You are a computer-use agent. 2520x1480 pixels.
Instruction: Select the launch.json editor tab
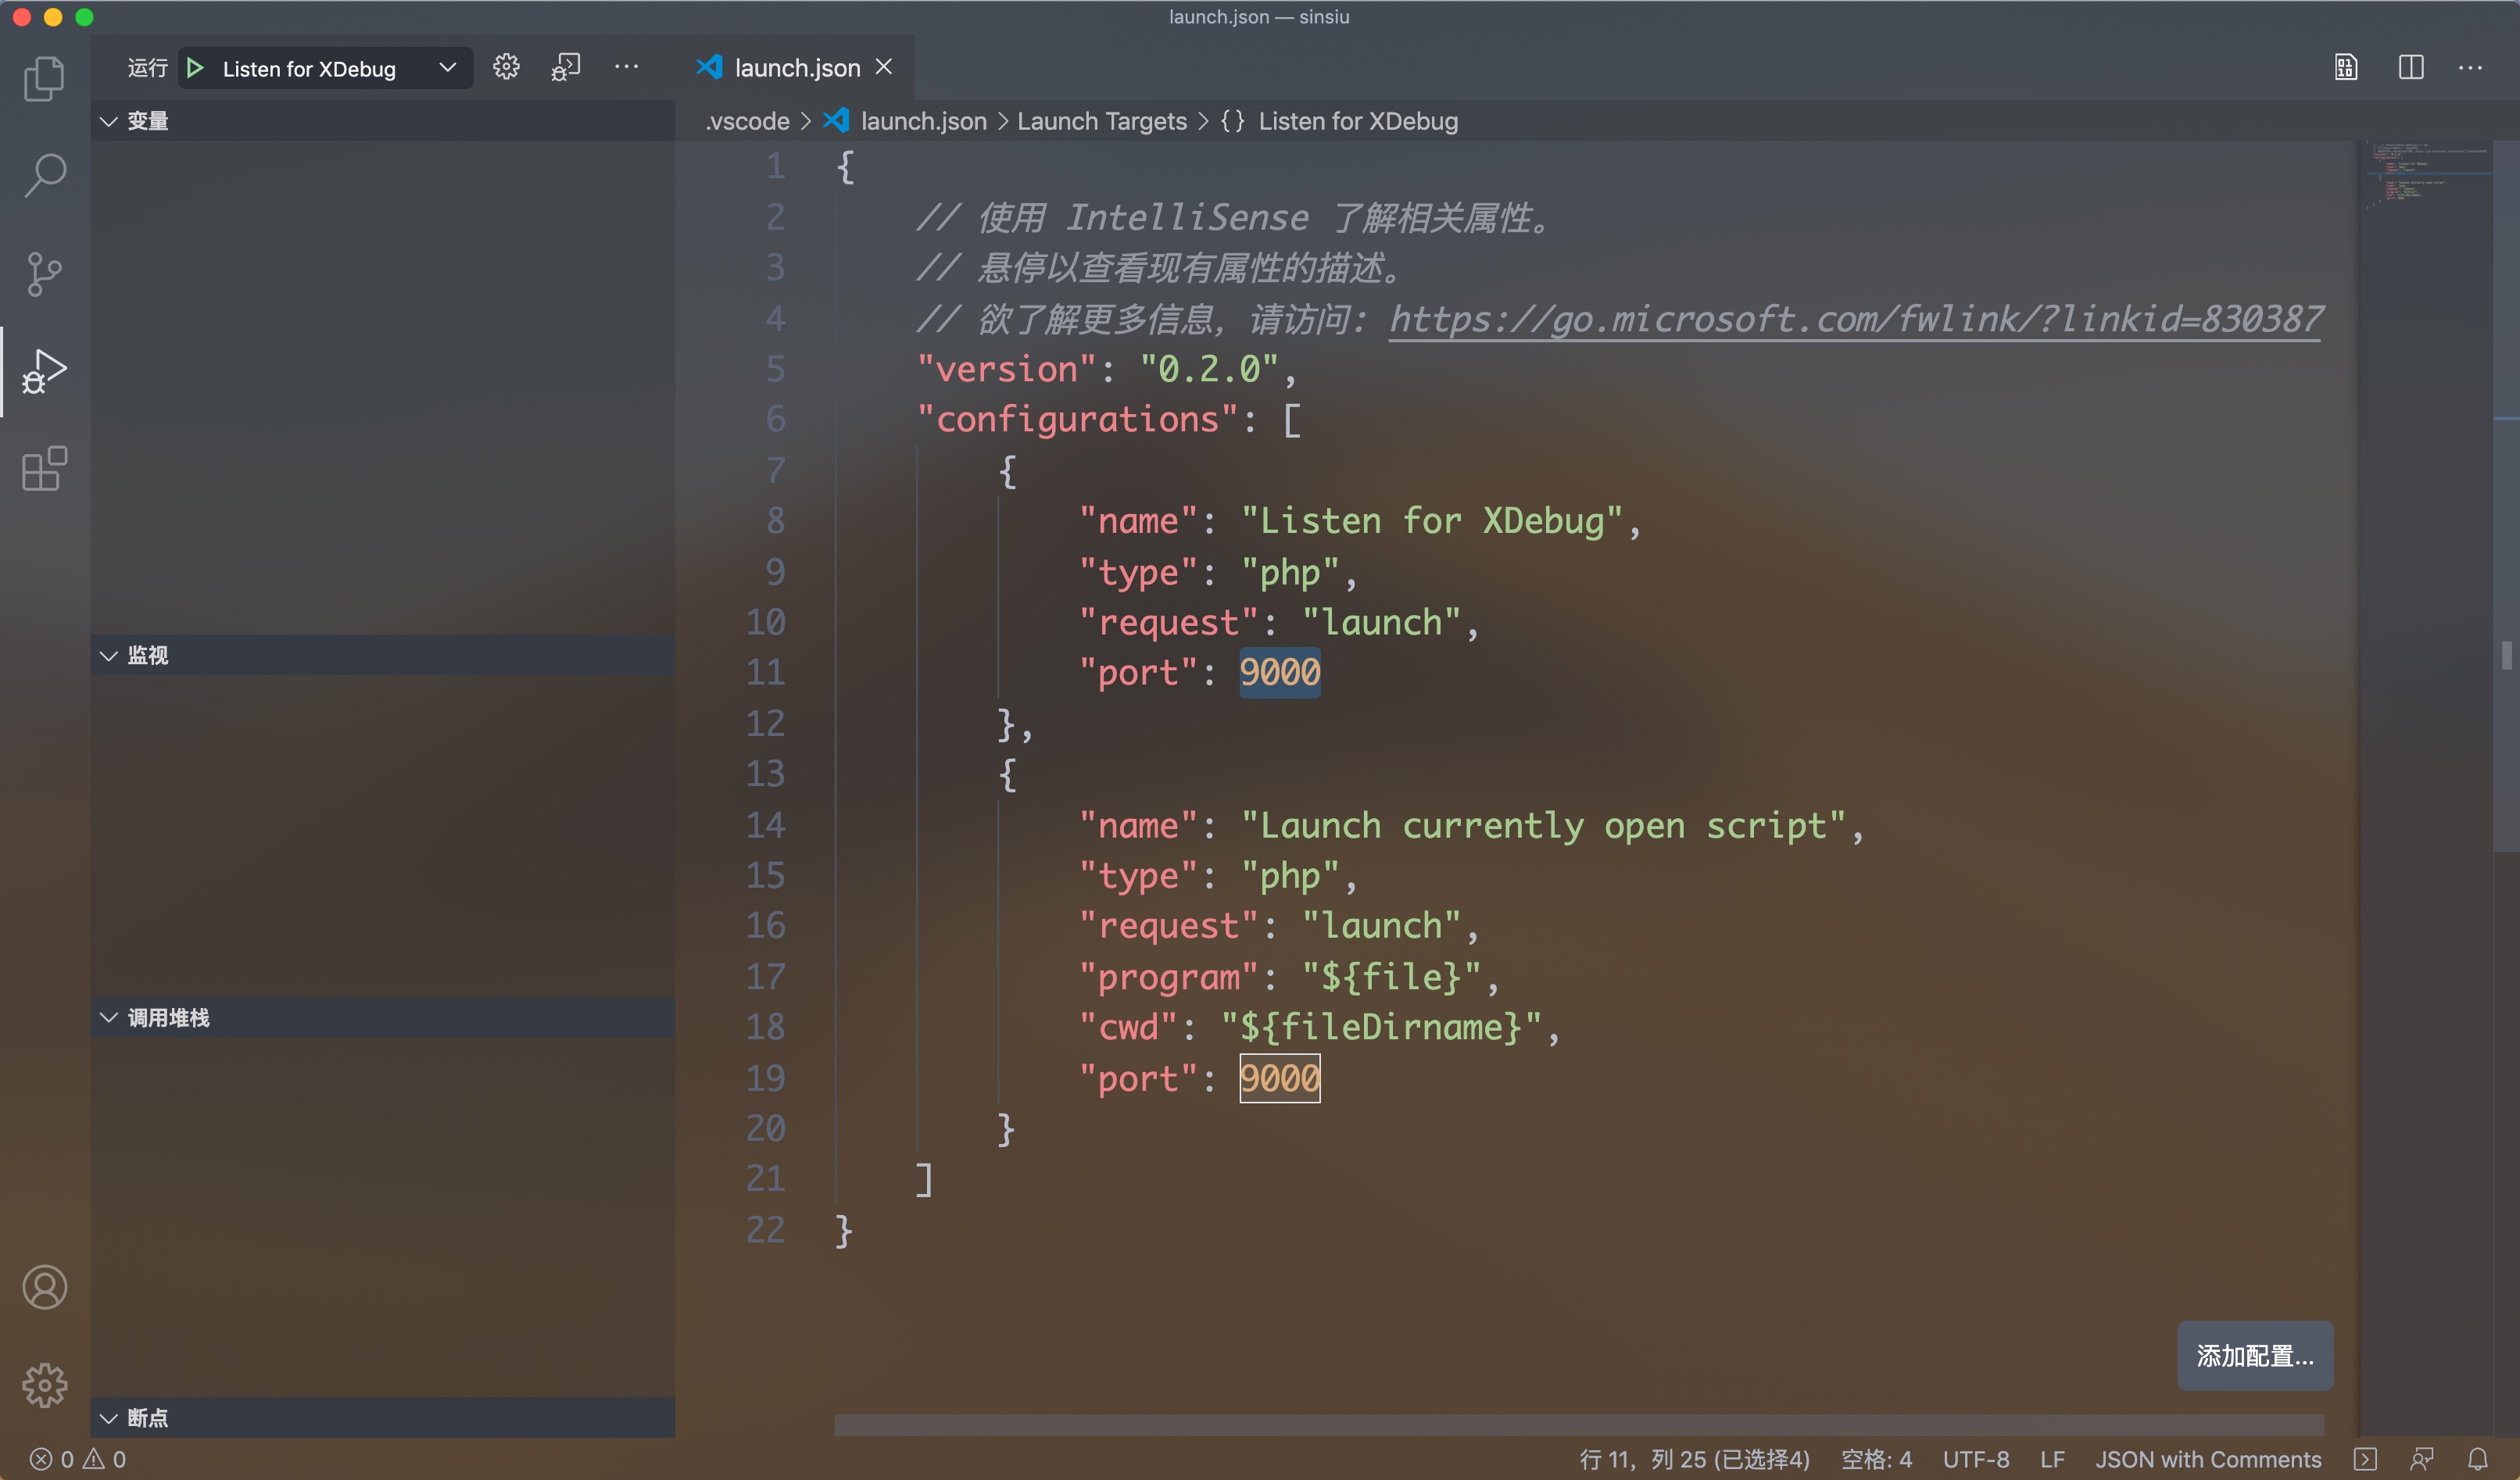pyautogui.click(x=795, y=67)
